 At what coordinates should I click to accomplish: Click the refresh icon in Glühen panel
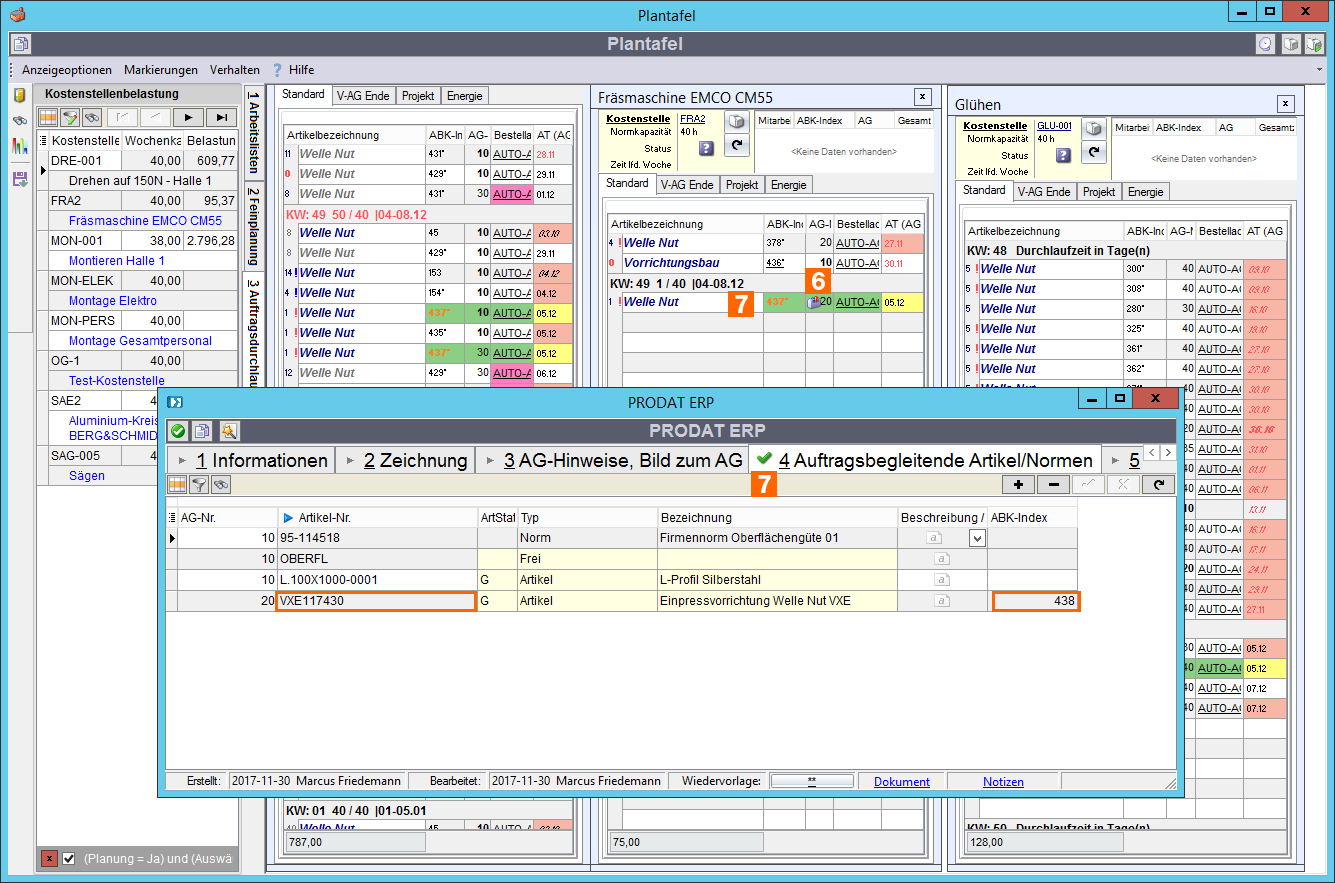coord(1094,152)
